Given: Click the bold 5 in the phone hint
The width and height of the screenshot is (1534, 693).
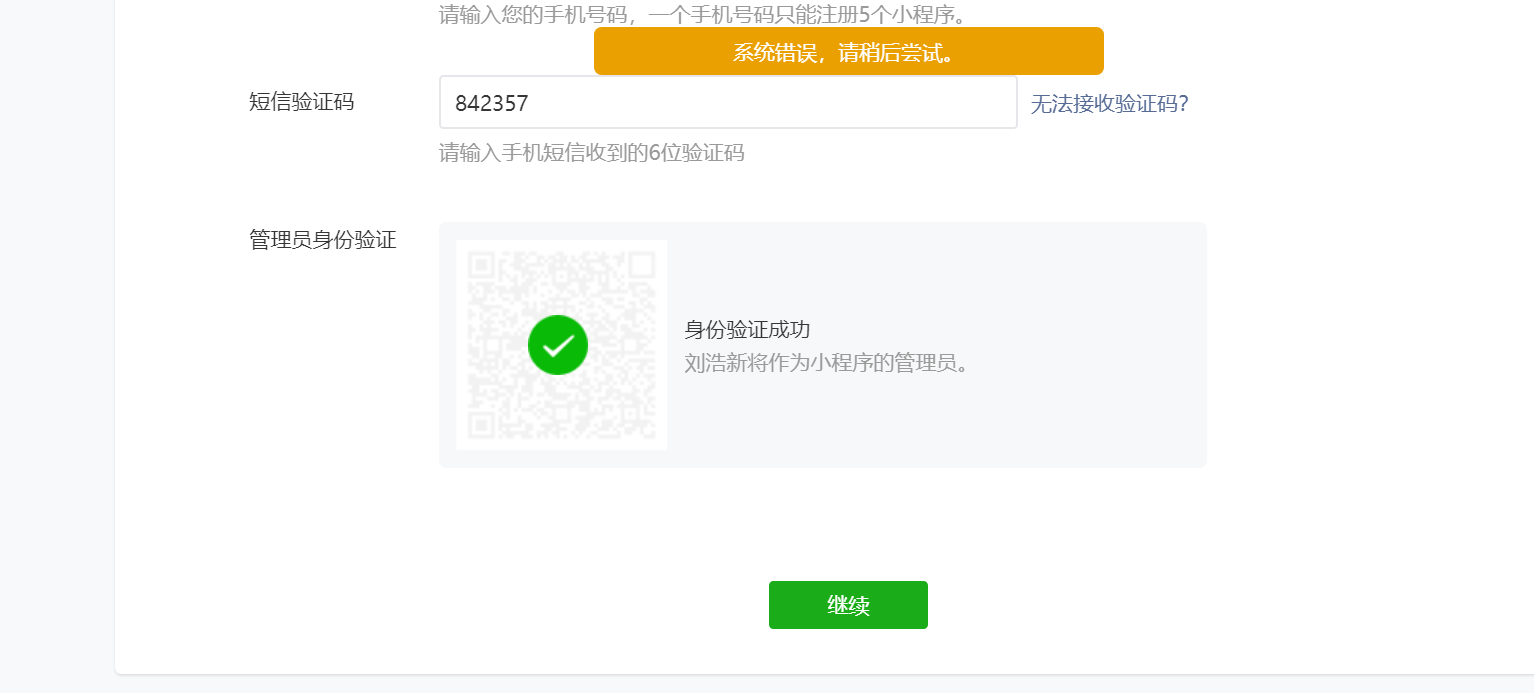Looking at the screenshot, I should [x=864, y=15].
